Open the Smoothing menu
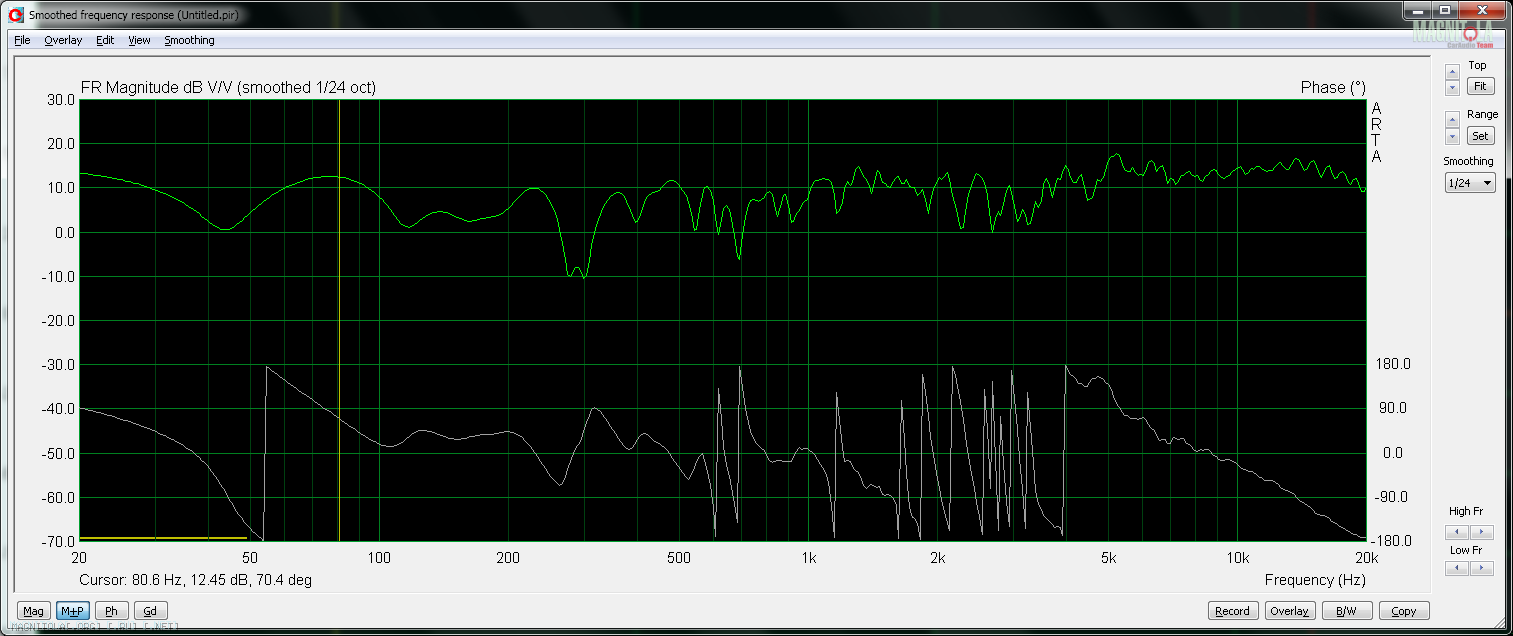Screen dimensions: 1513x636 click(x=189, y=40)
